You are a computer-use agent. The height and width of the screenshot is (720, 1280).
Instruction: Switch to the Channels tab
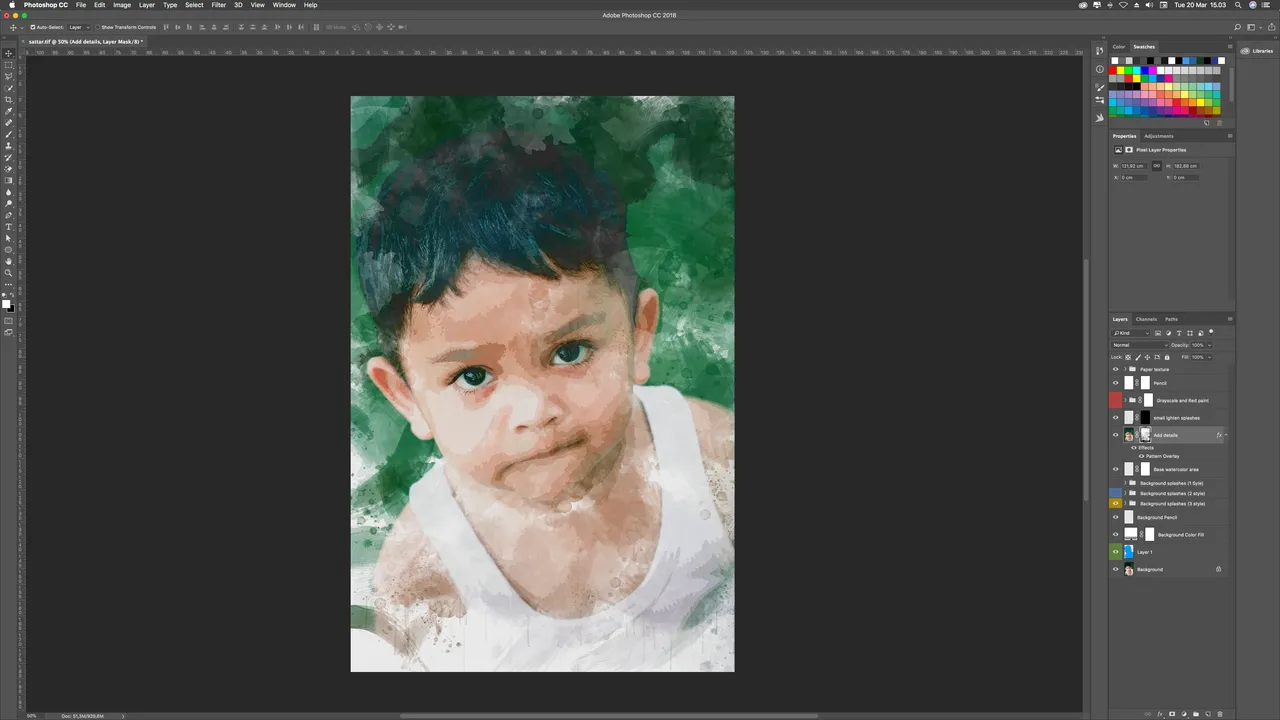coord(1146,319)
